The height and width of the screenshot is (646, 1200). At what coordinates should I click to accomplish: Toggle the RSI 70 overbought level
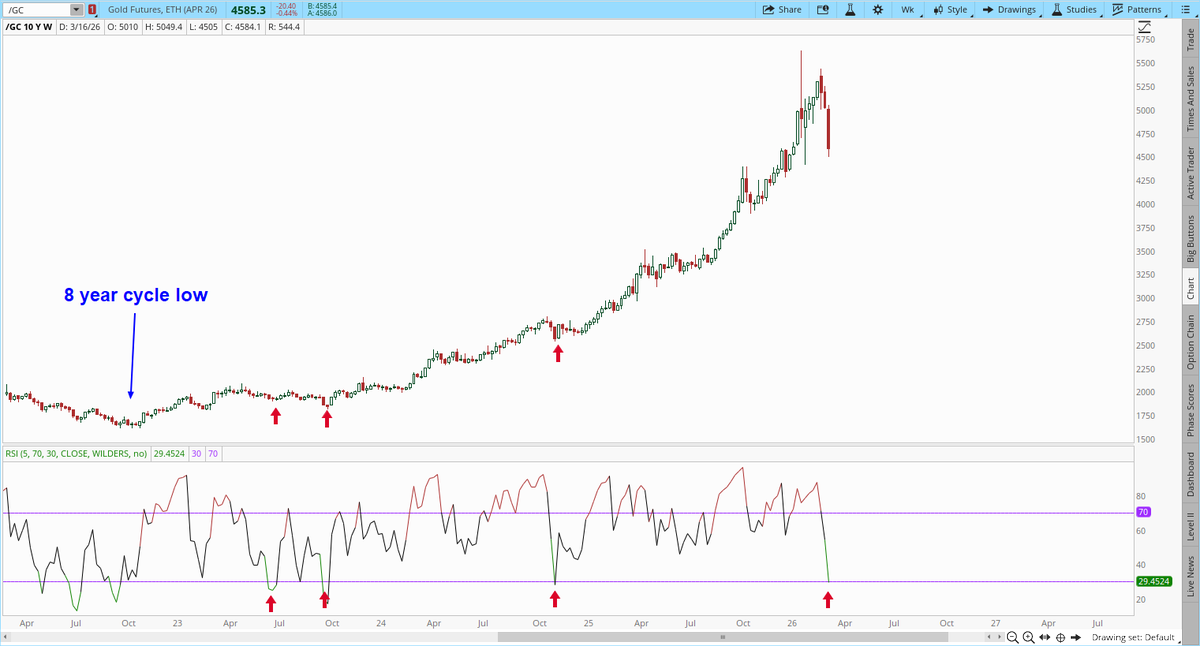(x=212, y=454)
